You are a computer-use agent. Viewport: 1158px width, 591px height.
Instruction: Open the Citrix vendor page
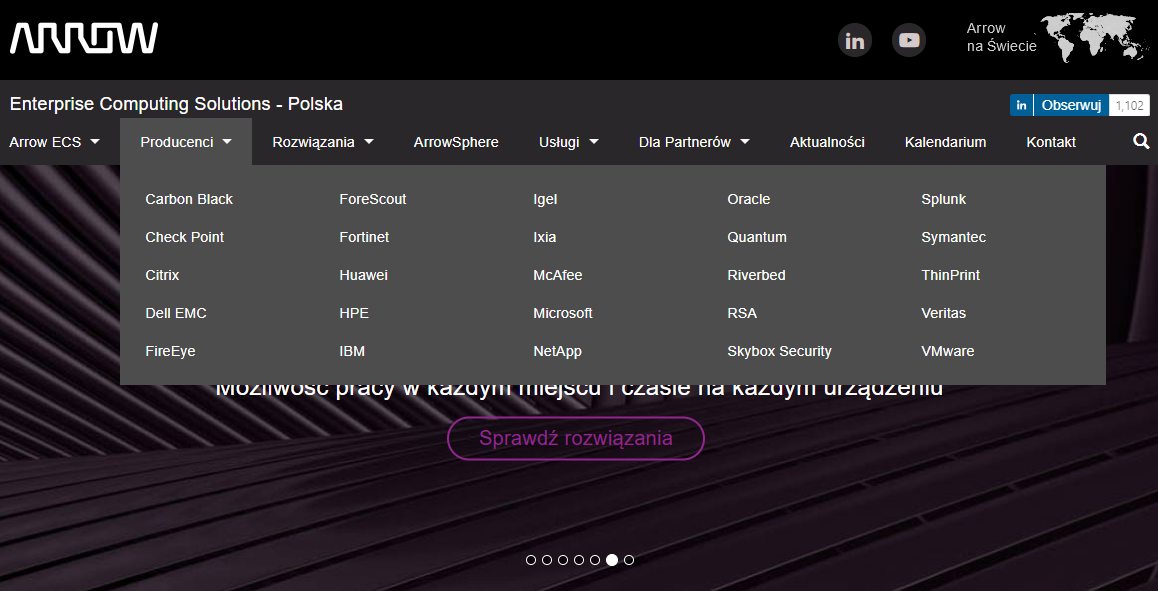click(x=162, y=275)
